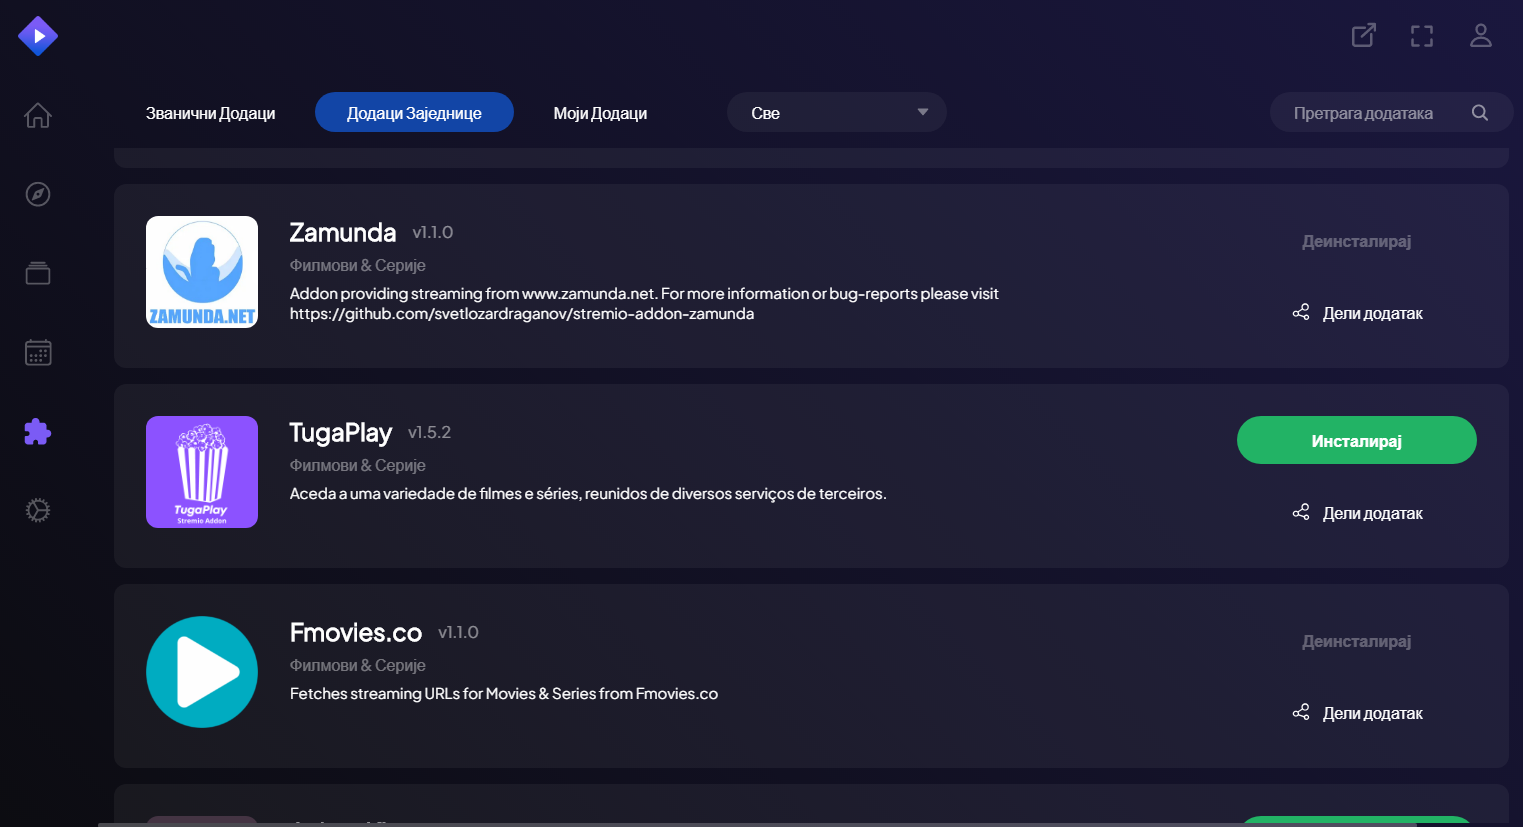
Task: Click the open-in-external-window icon
Action: click(1364, 36)
